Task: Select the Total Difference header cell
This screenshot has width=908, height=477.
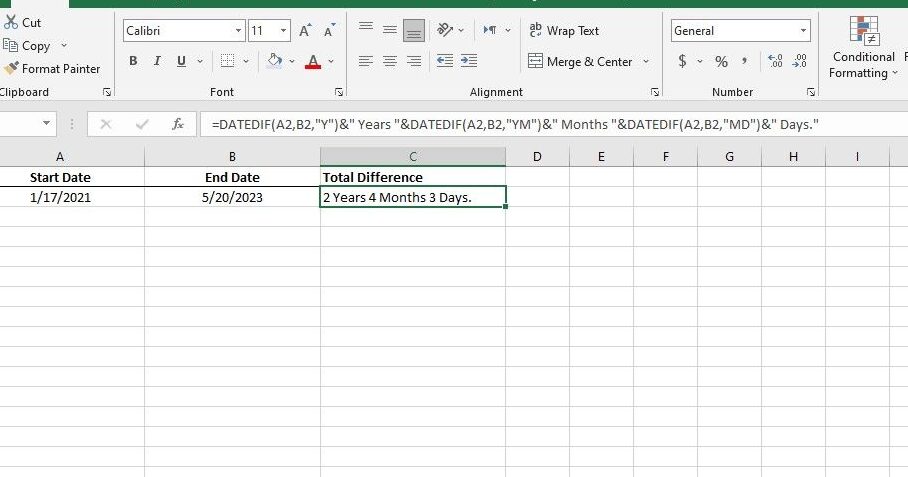Action: (x=413, y=177)
